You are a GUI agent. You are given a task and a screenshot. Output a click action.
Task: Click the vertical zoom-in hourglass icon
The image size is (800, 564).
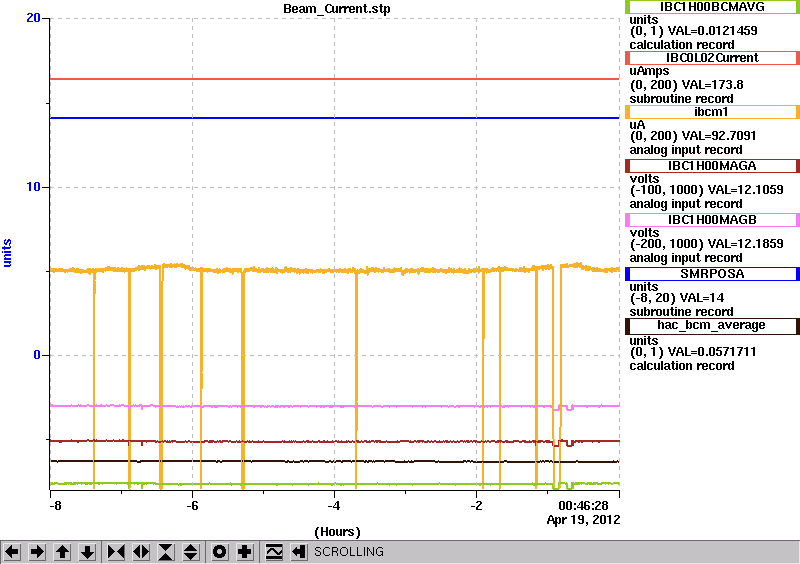(166, 552)
